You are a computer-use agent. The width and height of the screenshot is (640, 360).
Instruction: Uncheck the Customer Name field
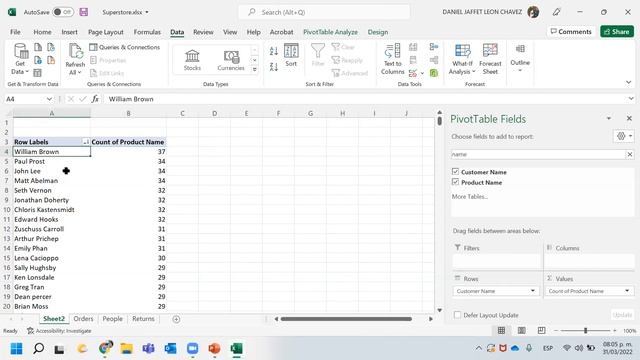click(456, 171)
